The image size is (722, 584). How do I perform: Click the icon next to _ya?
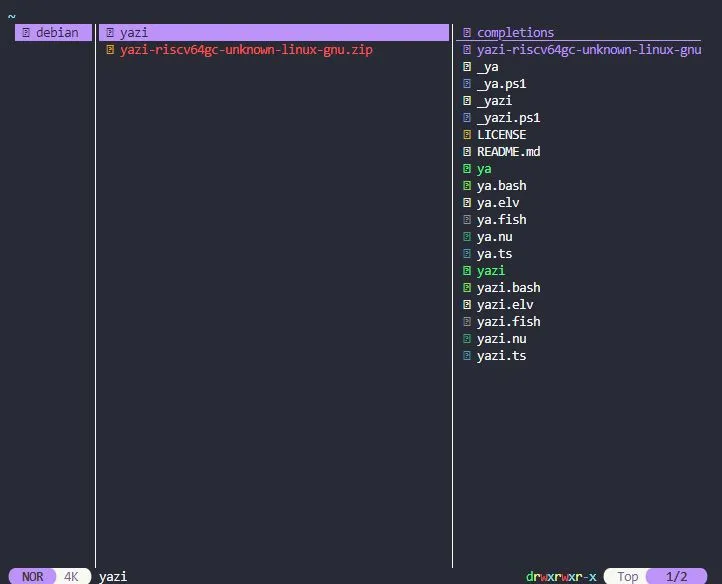(x=466, y=67)
